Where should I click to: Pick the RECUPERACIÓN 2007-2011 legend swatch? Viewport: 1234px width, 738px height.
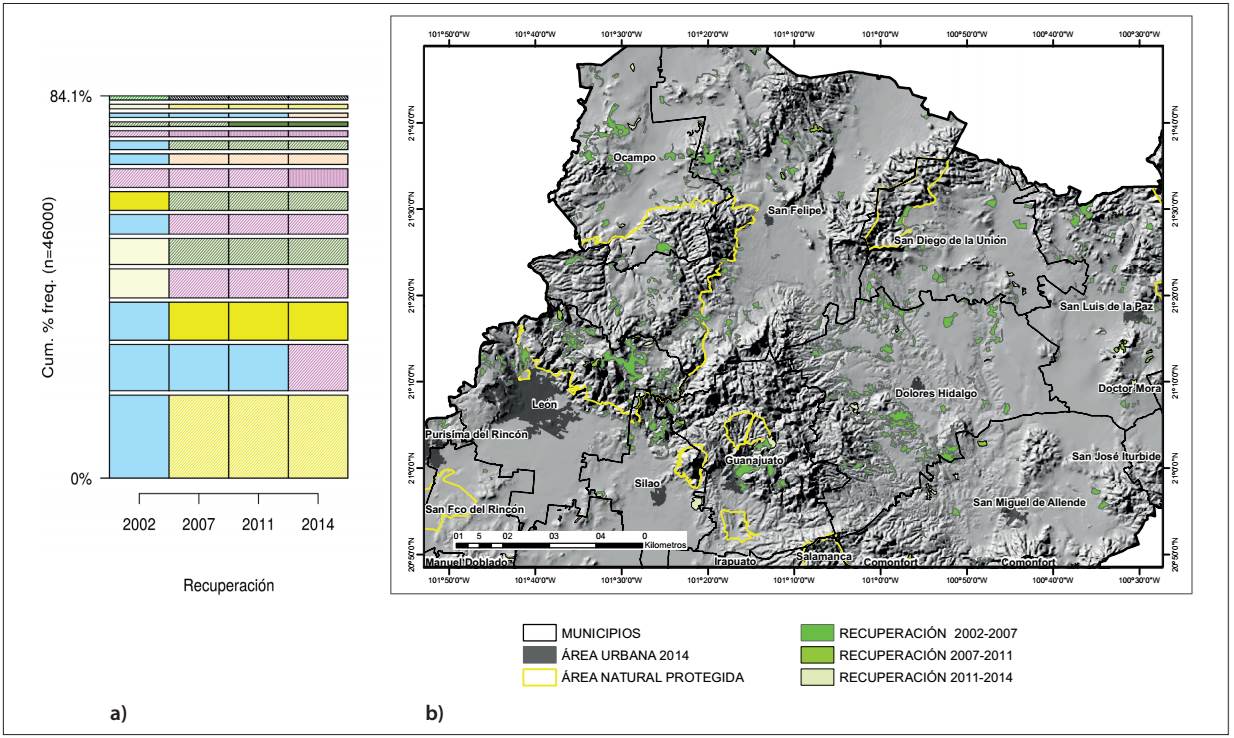pyautogui.click(x=817, y=655)
